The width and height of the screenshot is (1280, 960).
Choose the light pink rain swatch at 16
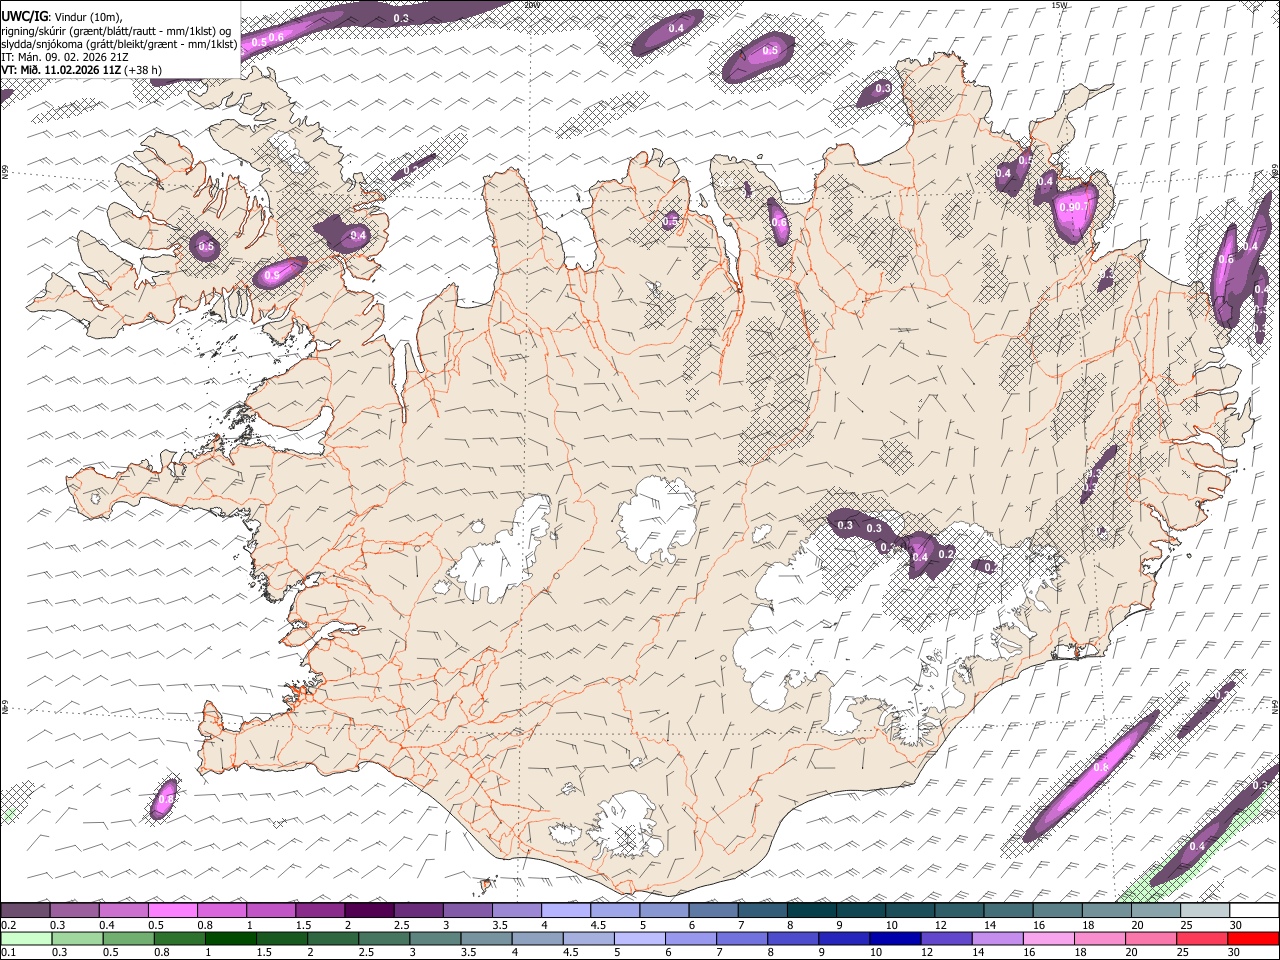[x=1049, y=938]
